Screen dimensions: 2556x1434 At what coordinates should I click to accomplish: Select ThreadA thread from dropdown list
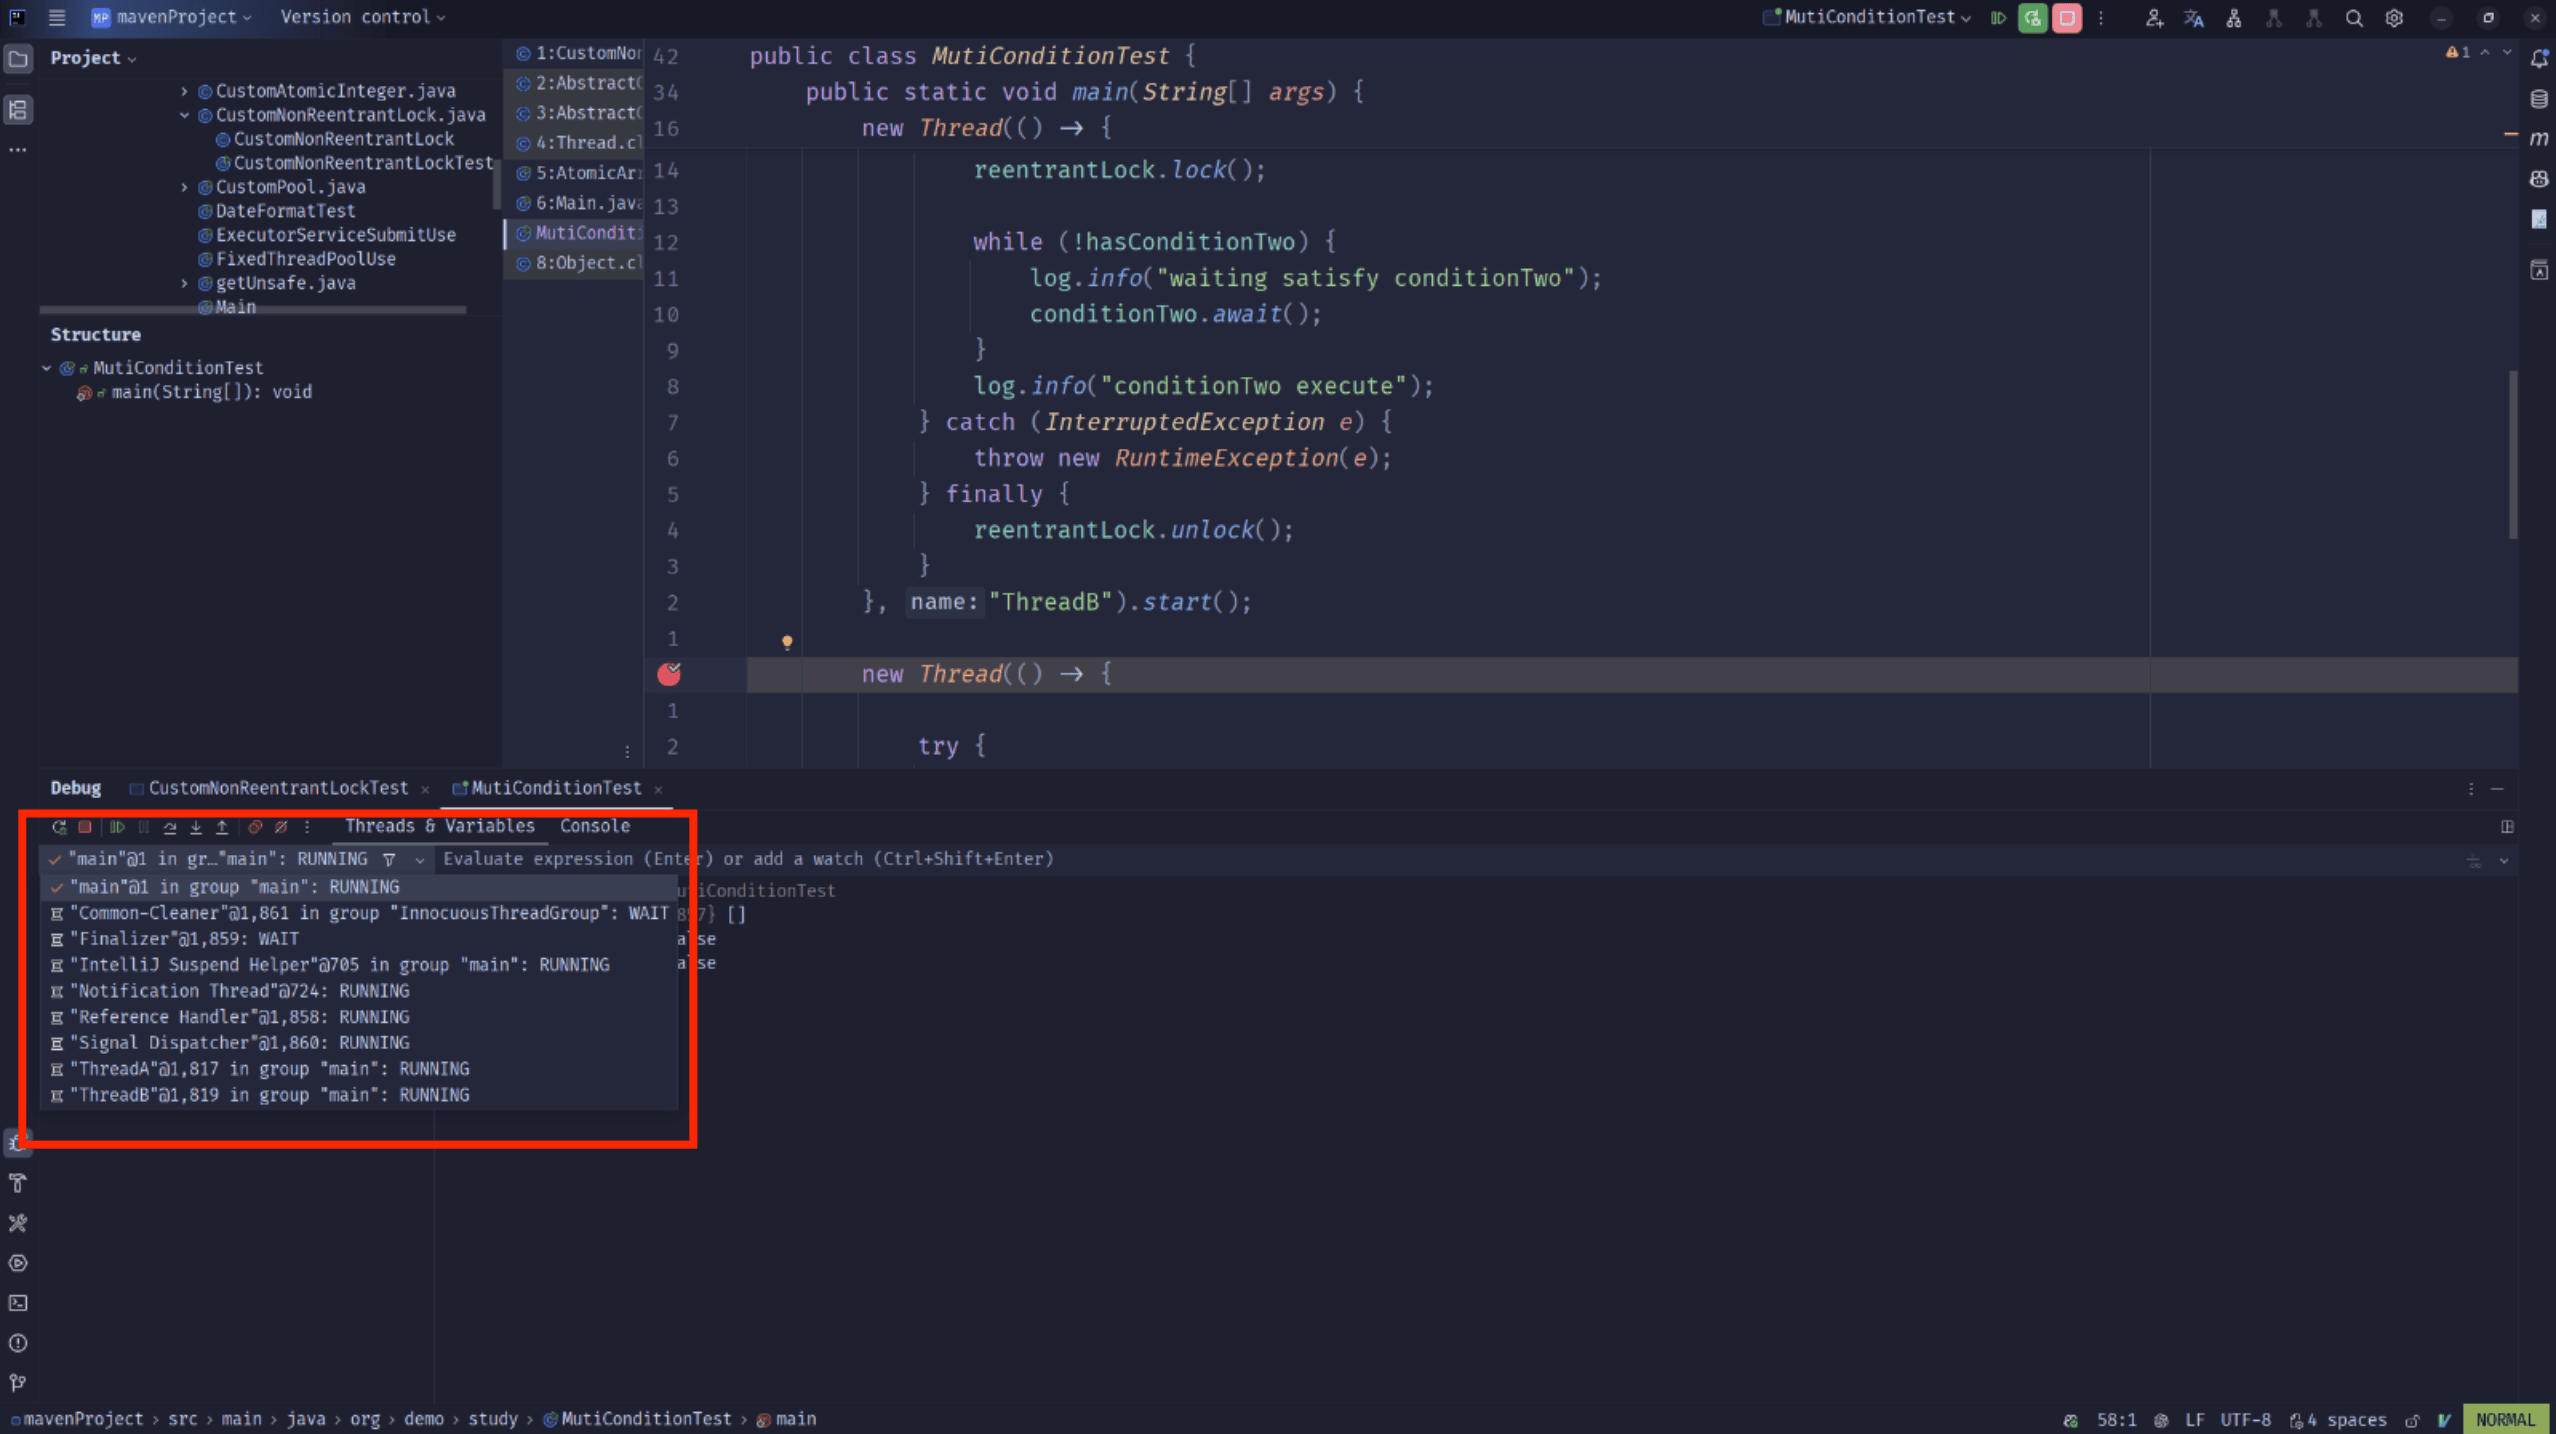[270, 1069]
